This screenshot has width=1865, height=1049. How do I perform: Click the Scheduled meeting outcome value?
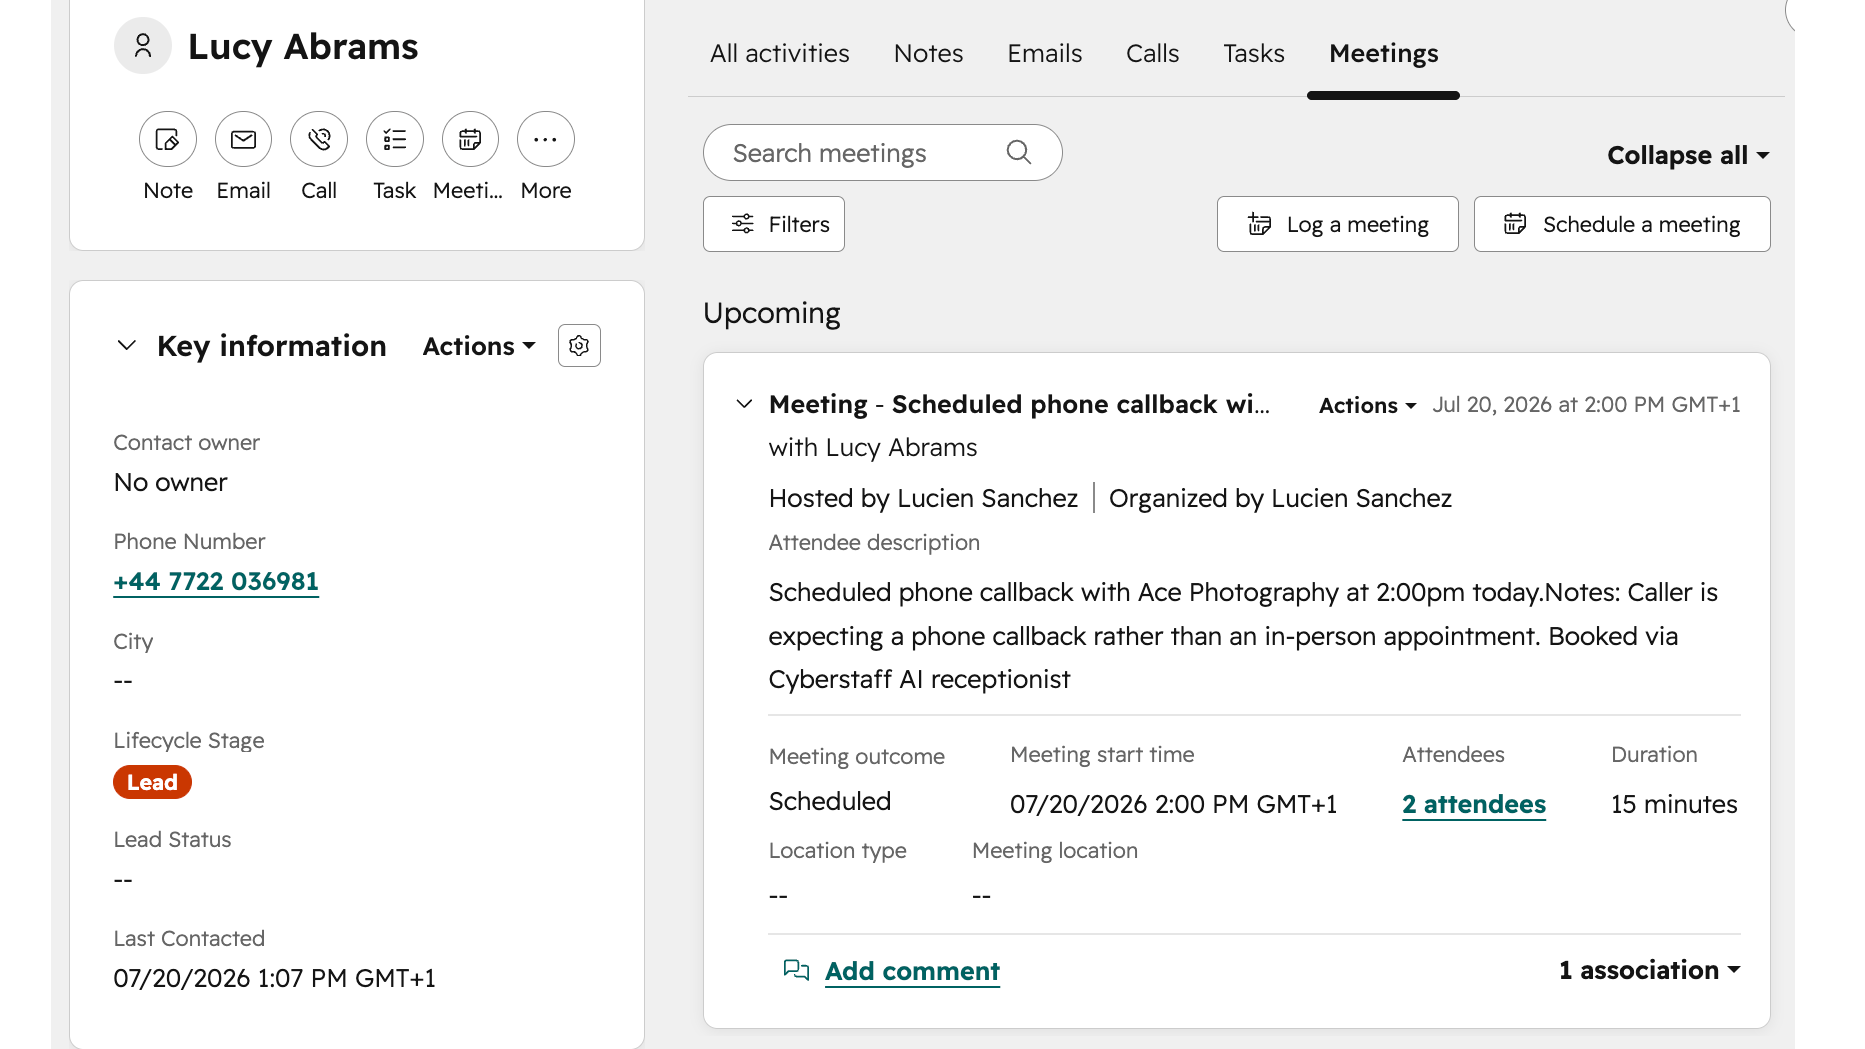(830, 801)
